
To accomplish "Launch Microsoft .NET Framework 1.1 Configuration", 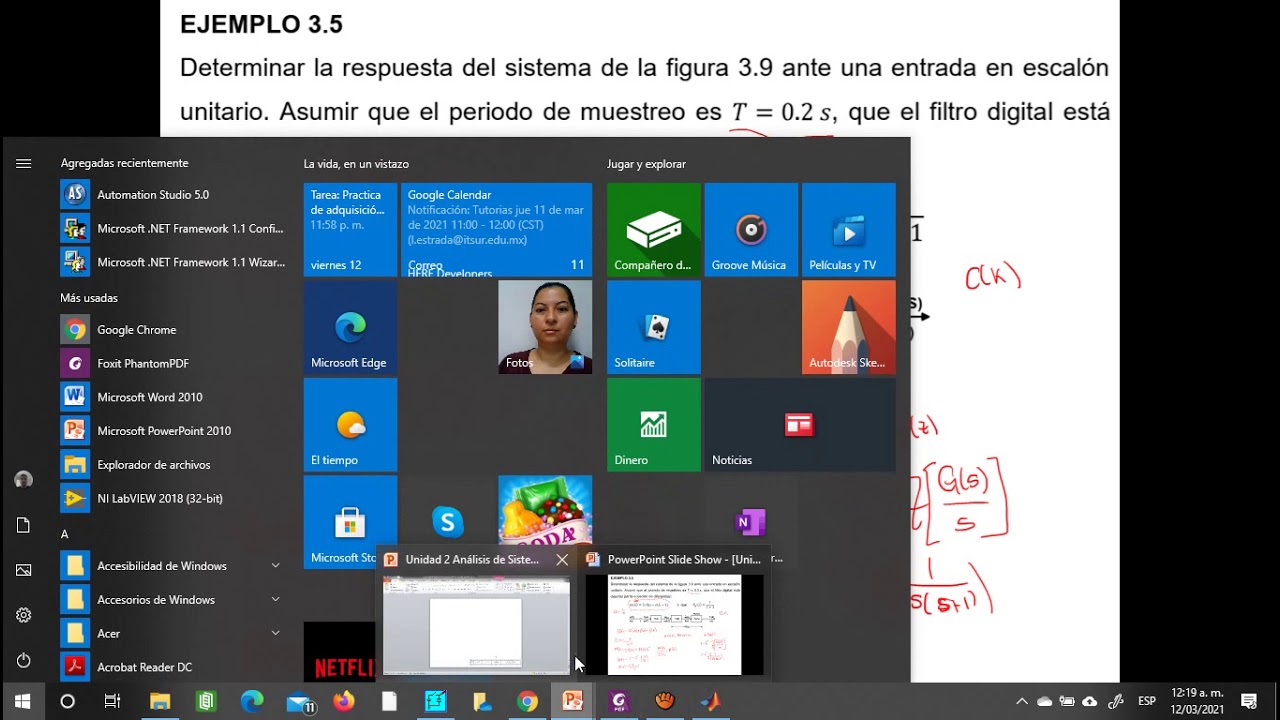I will [172, 228].
